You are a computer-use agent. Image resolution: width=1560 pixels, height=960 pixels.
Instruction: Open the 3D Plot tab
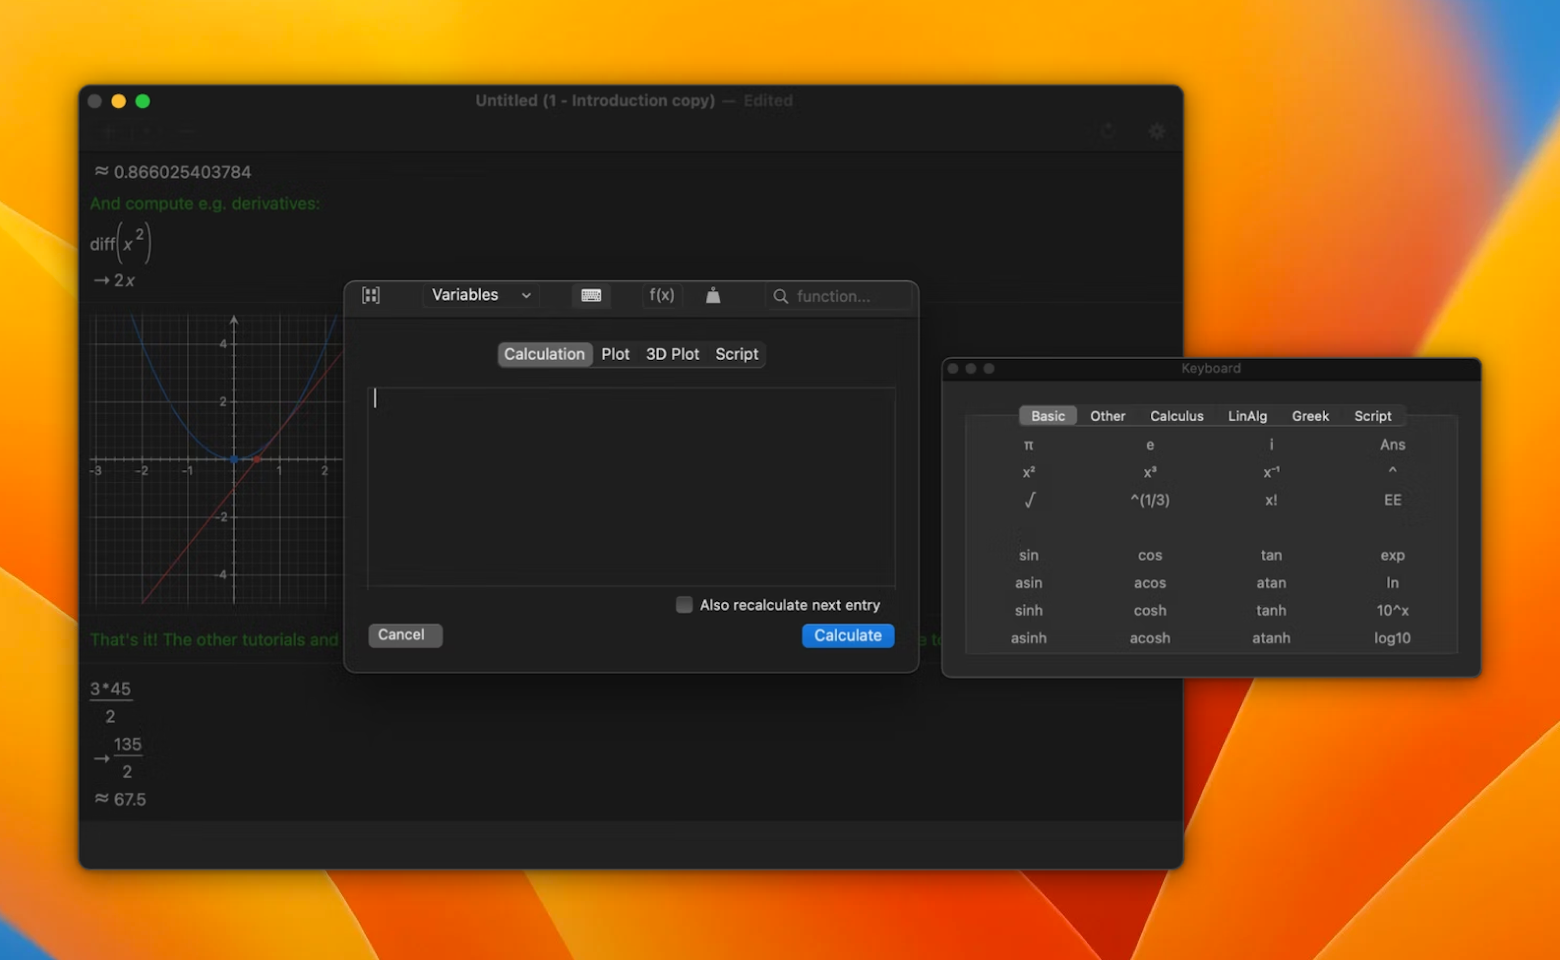tap(672, 354)
